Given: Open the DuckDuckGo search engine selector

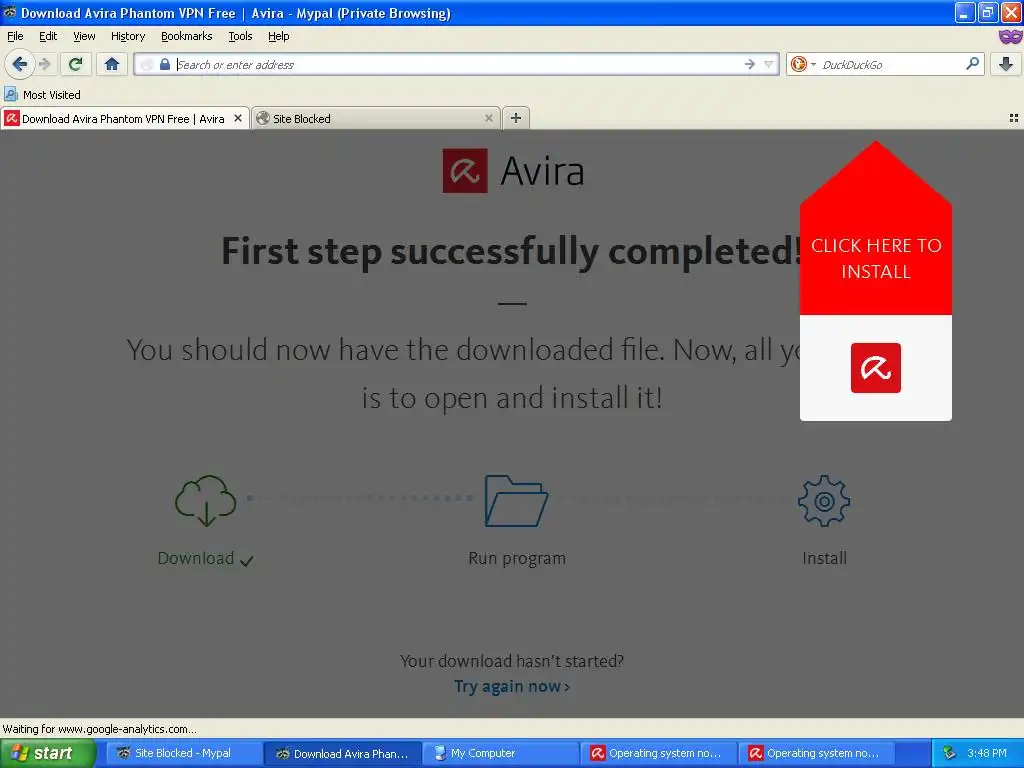Looking at the screenshot, I should (803, 64).
